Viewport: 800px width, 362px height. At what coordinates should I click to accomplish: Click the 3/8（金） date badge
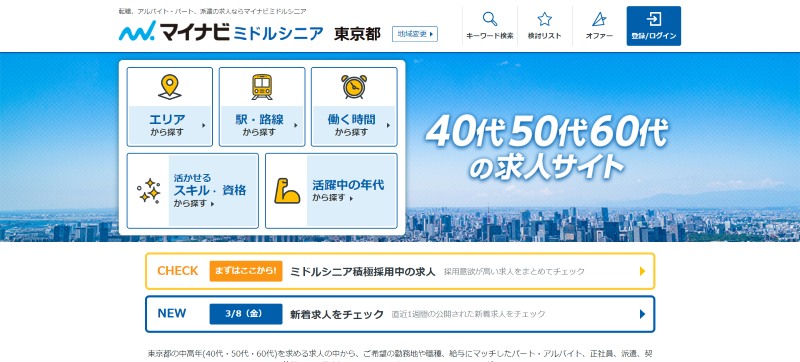[246, 314]
